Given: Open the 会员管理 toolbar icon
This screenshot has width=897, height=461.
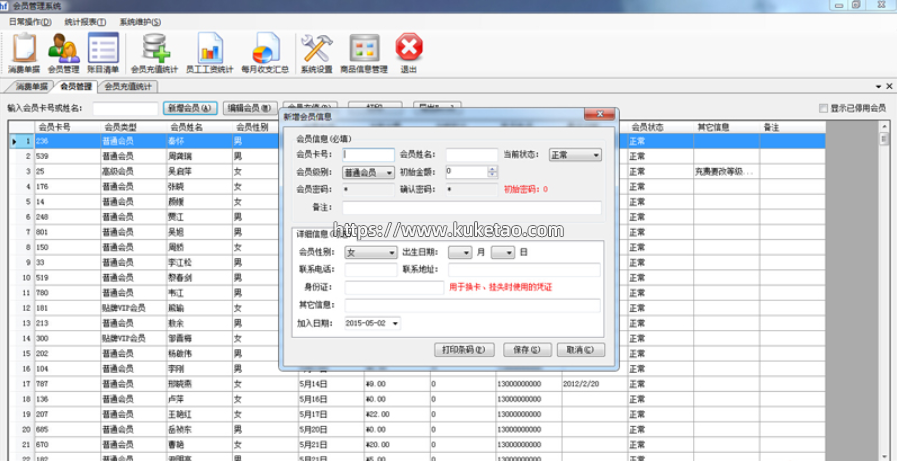Looking at the screenshot, I should pyautogui.click(x=63, y=53).
